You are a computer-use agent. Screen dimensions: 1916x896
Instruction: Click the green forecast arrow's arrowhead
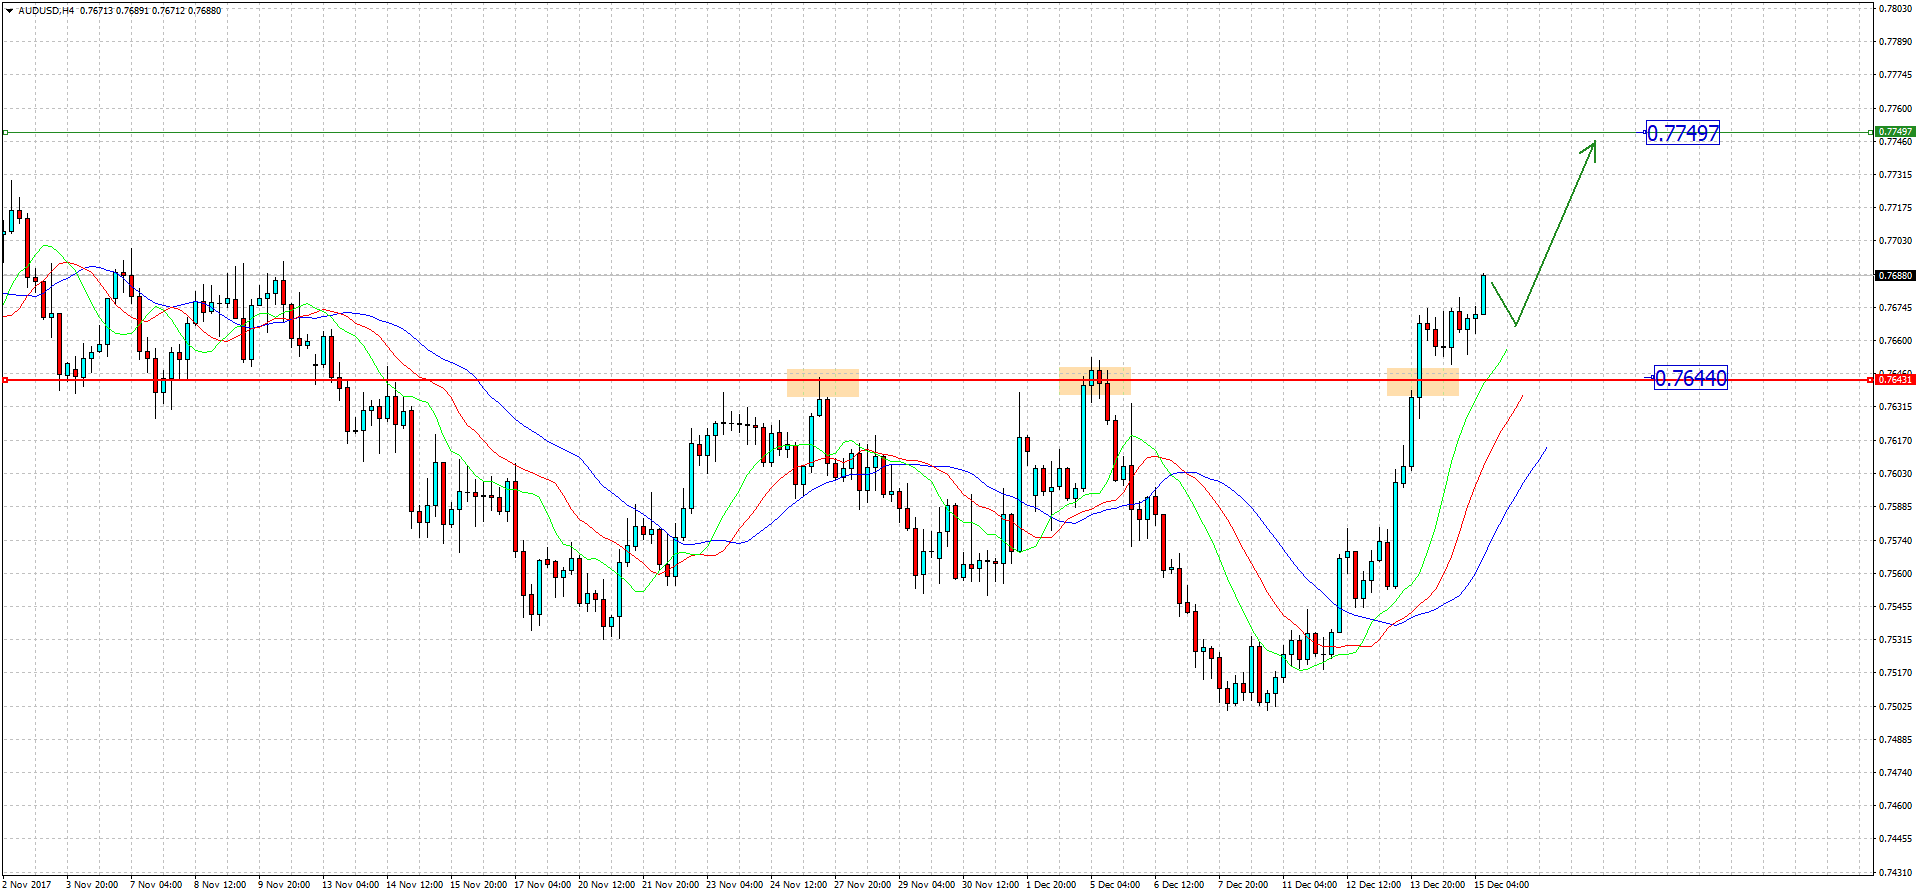click(x=1591, y=146)
